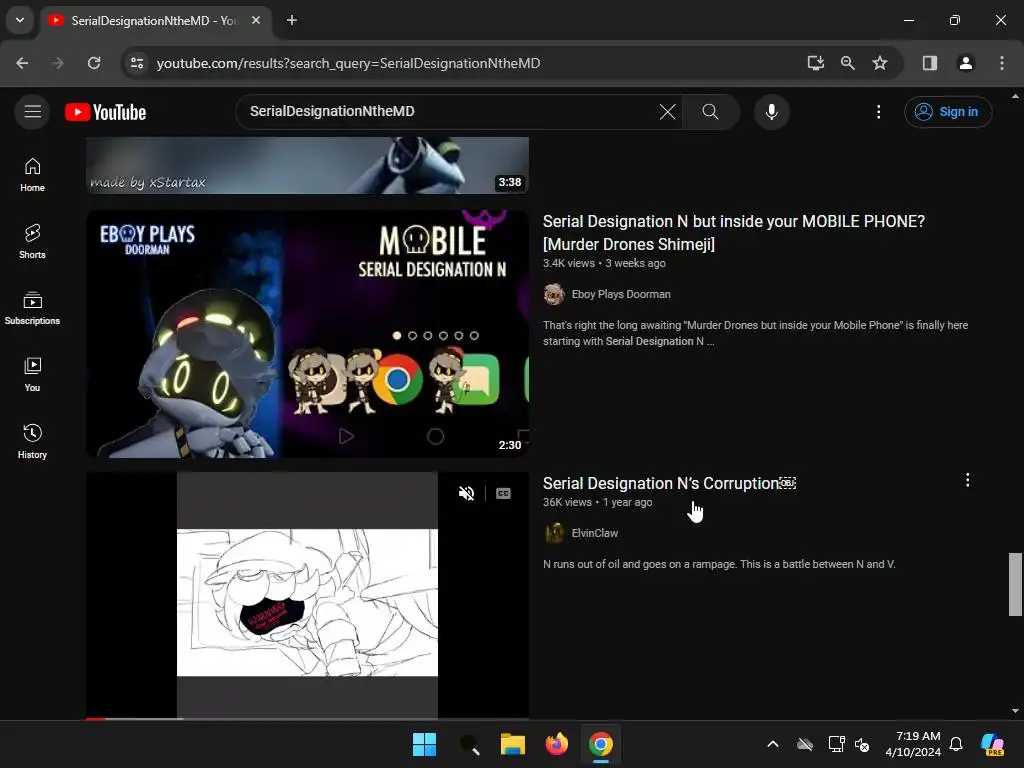The height and width of the screenshot is (768, 1024).
Task: Start voice search with microphone
Action: pos(771,112)
